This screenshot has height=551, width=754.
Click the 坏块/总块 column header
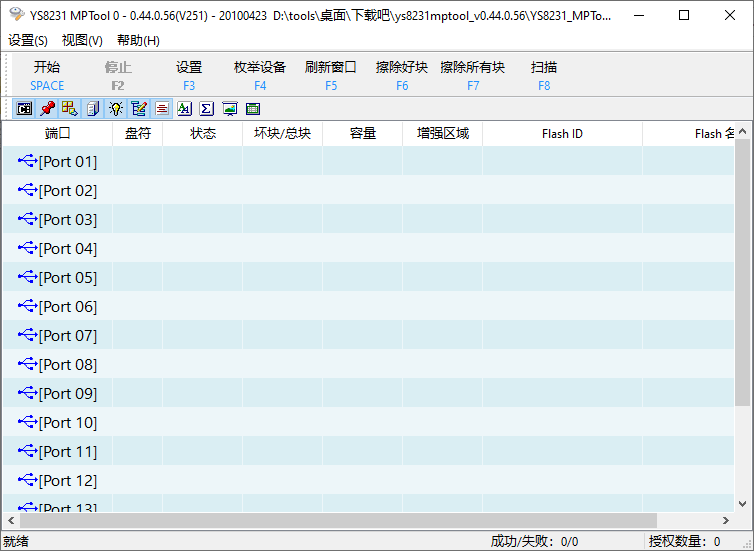pyautogui.click(x=283, y=134)
